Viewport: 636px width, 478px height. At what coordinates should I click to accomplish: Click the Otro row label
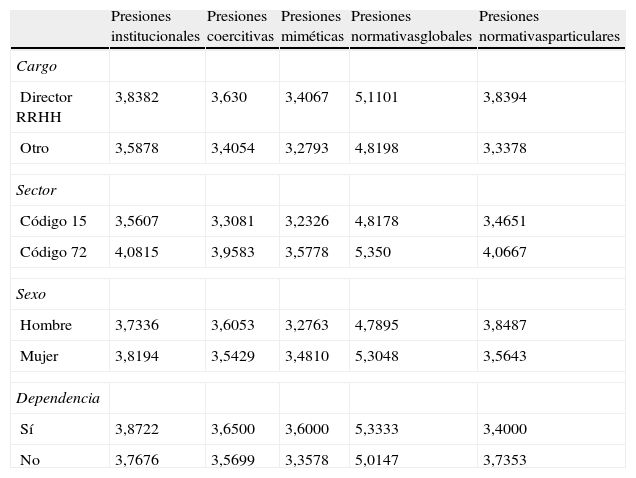pos(35,148)
